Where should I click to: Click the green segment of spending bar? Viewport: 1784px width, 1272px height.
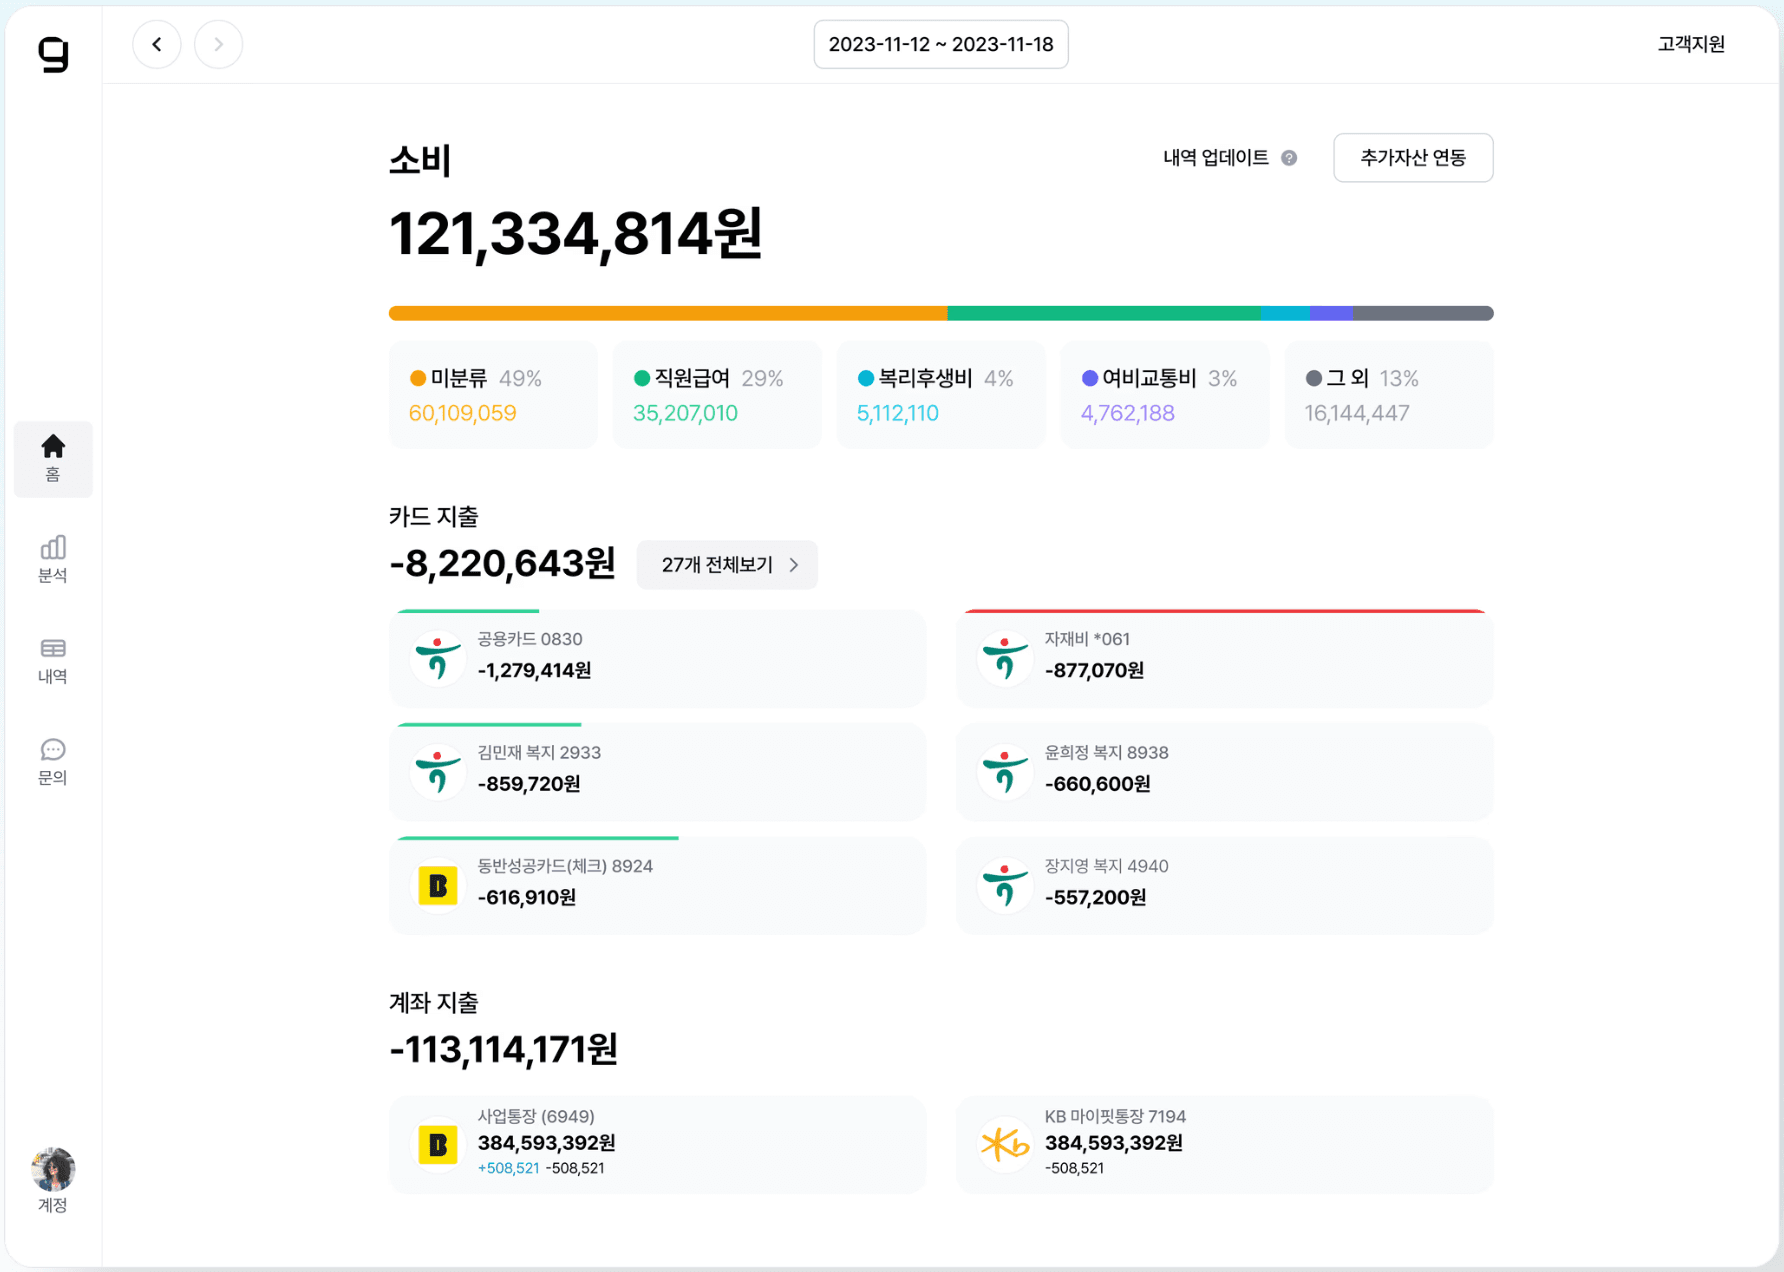[x=1104, y=313]
